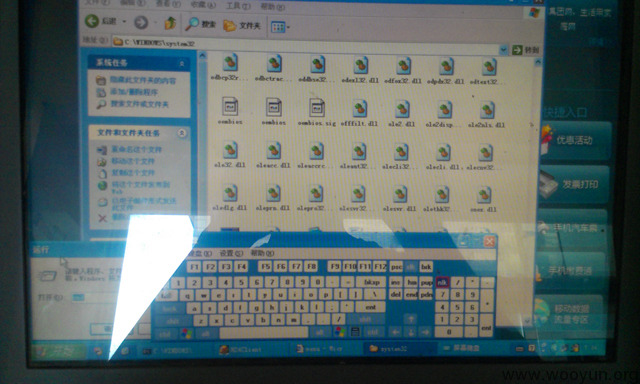Image resolution: width=640 pixels, height=384 pixels.
Task: Click the Start button on taskbar
Action: coord(58,351)
